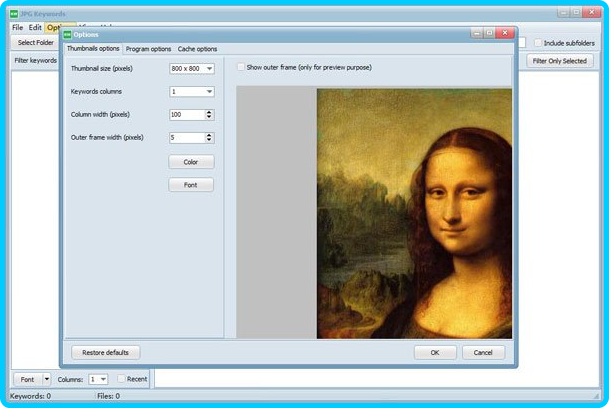The height and width of the screenshot is (408, 609).
Task: Open the Options menu in main window
Action: 53,28
